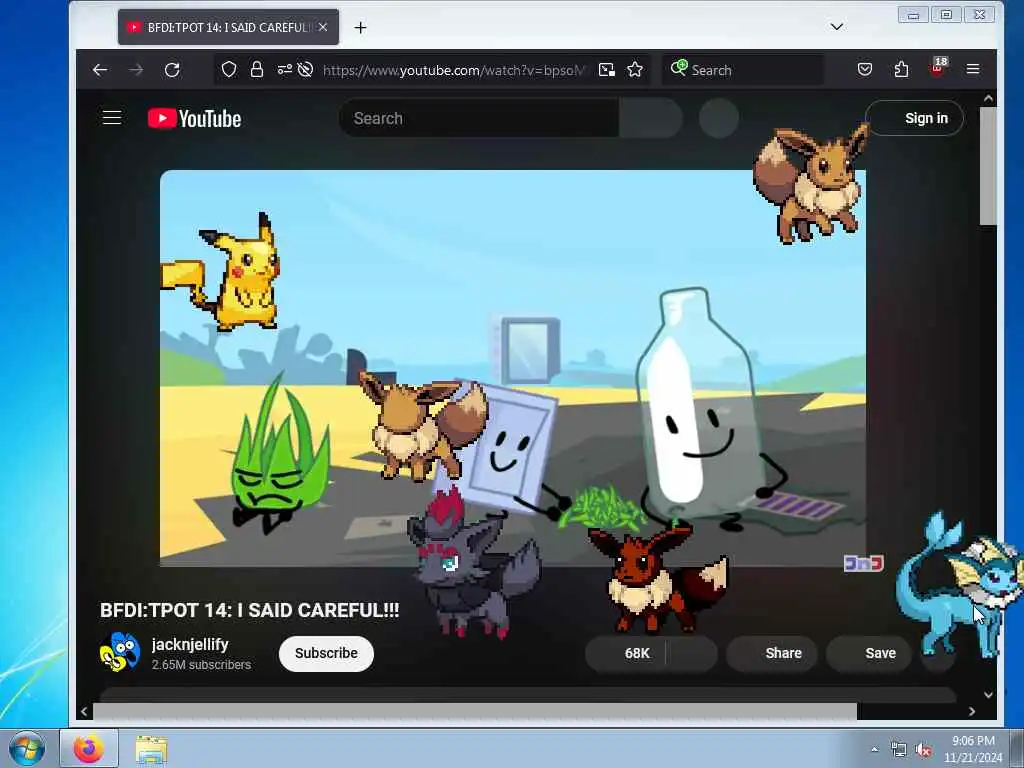Click the 2.65M subscribers text
The image size is (1024, 768).
201,665
